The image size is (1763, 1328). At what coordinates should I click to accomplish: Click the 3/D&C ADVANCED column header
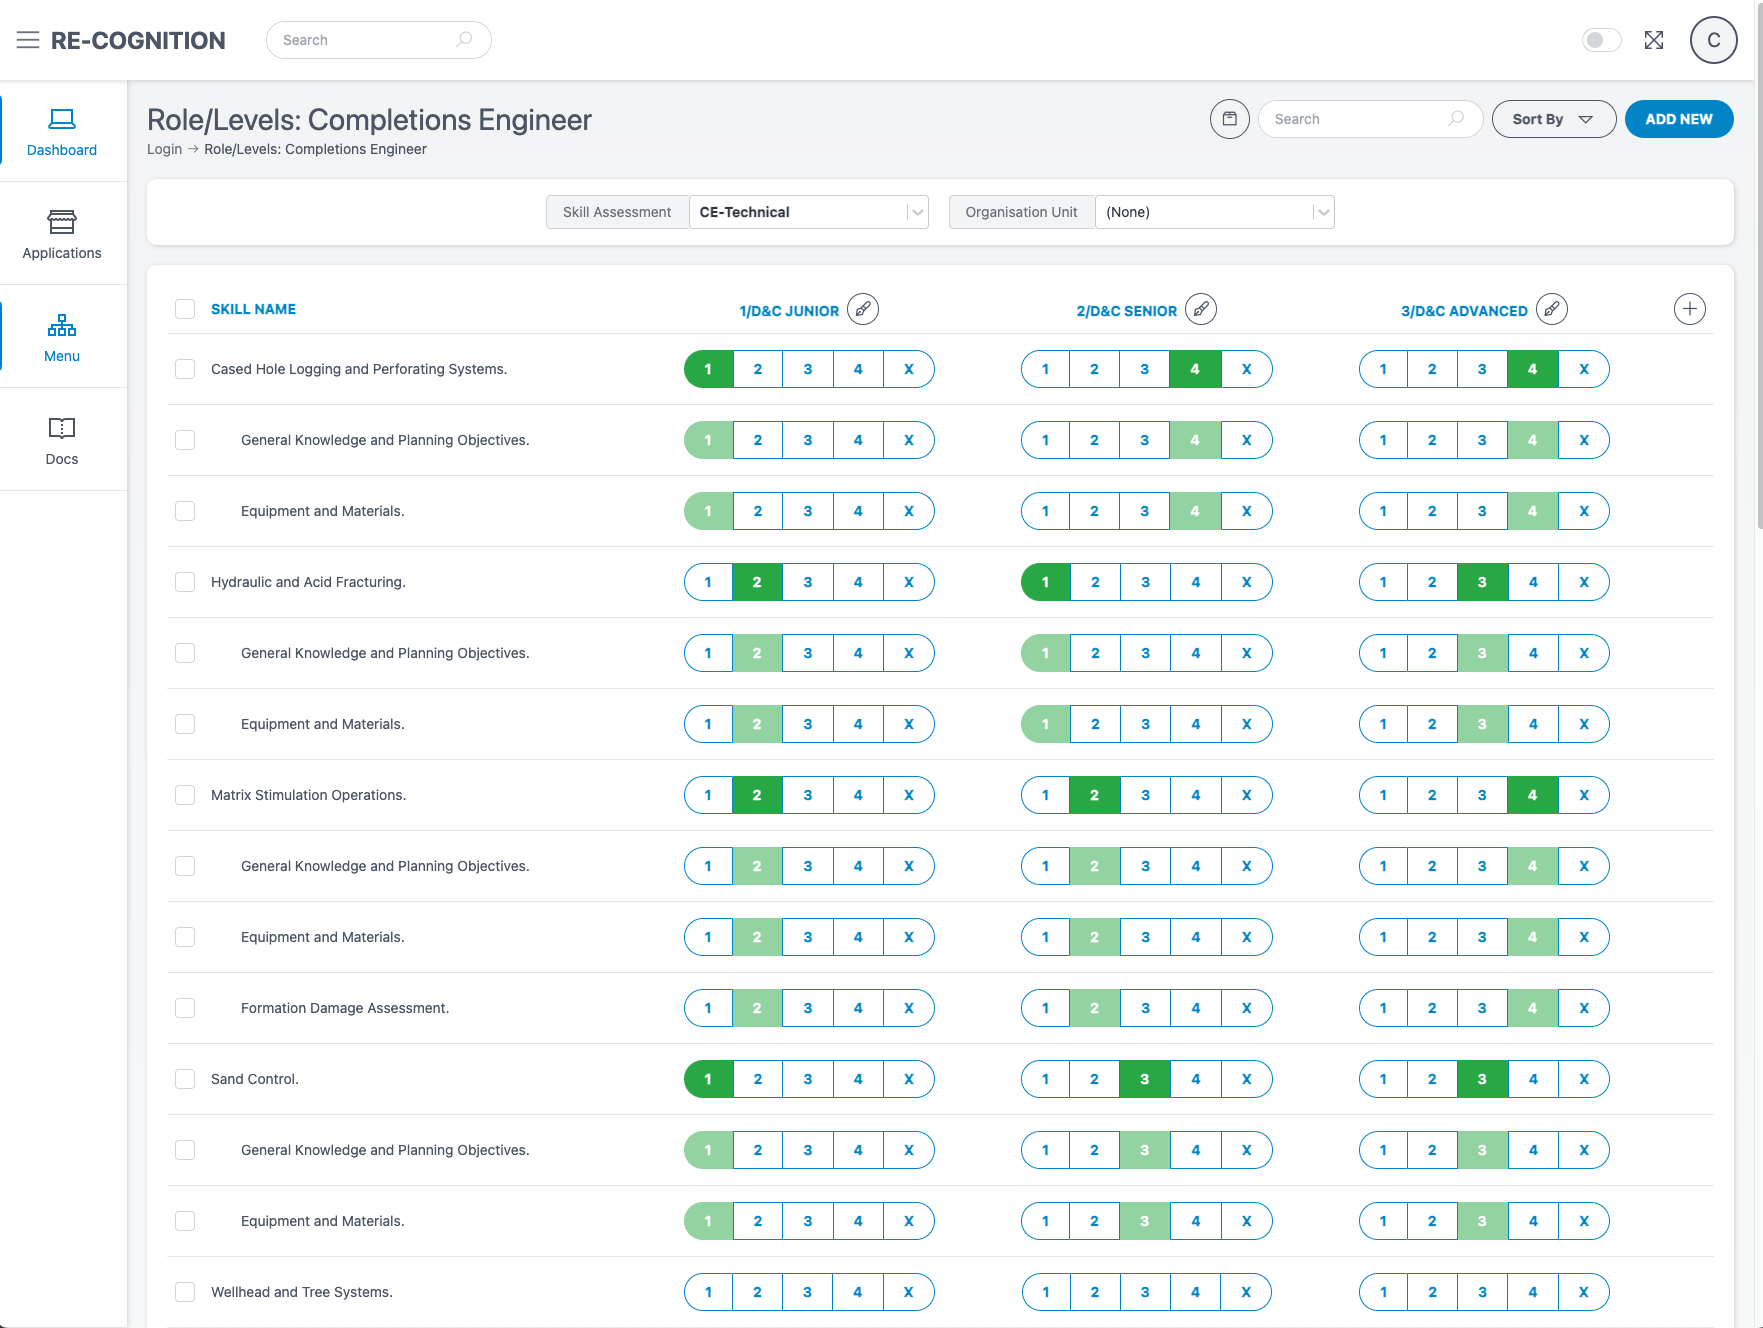pyautogui.click(x=1464, y=311)
